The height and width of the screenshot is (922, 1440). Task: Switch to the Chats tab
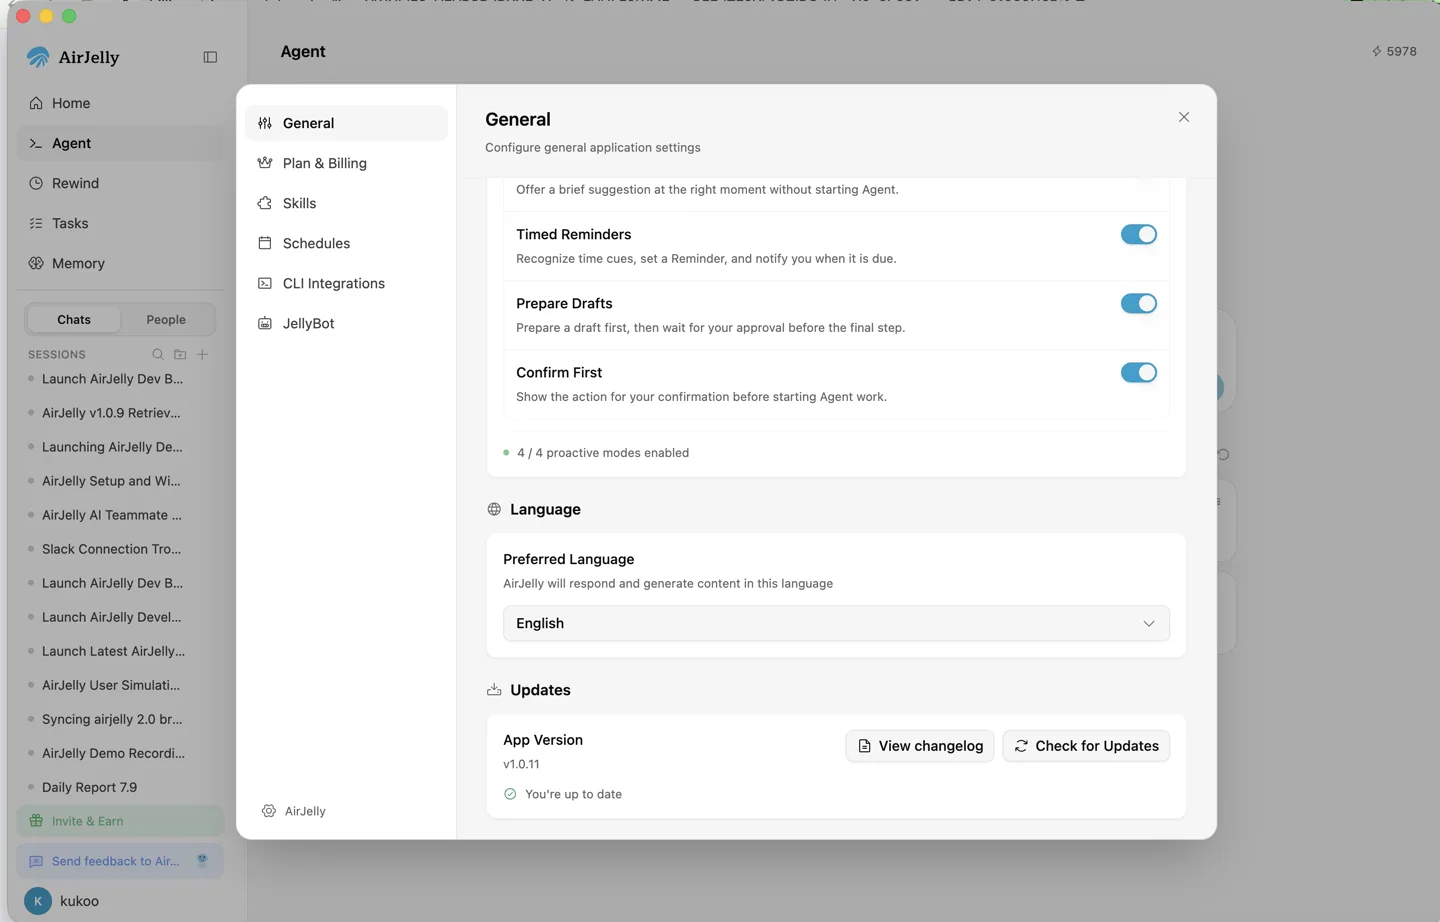pyautogui.click(x=74, y=320)
